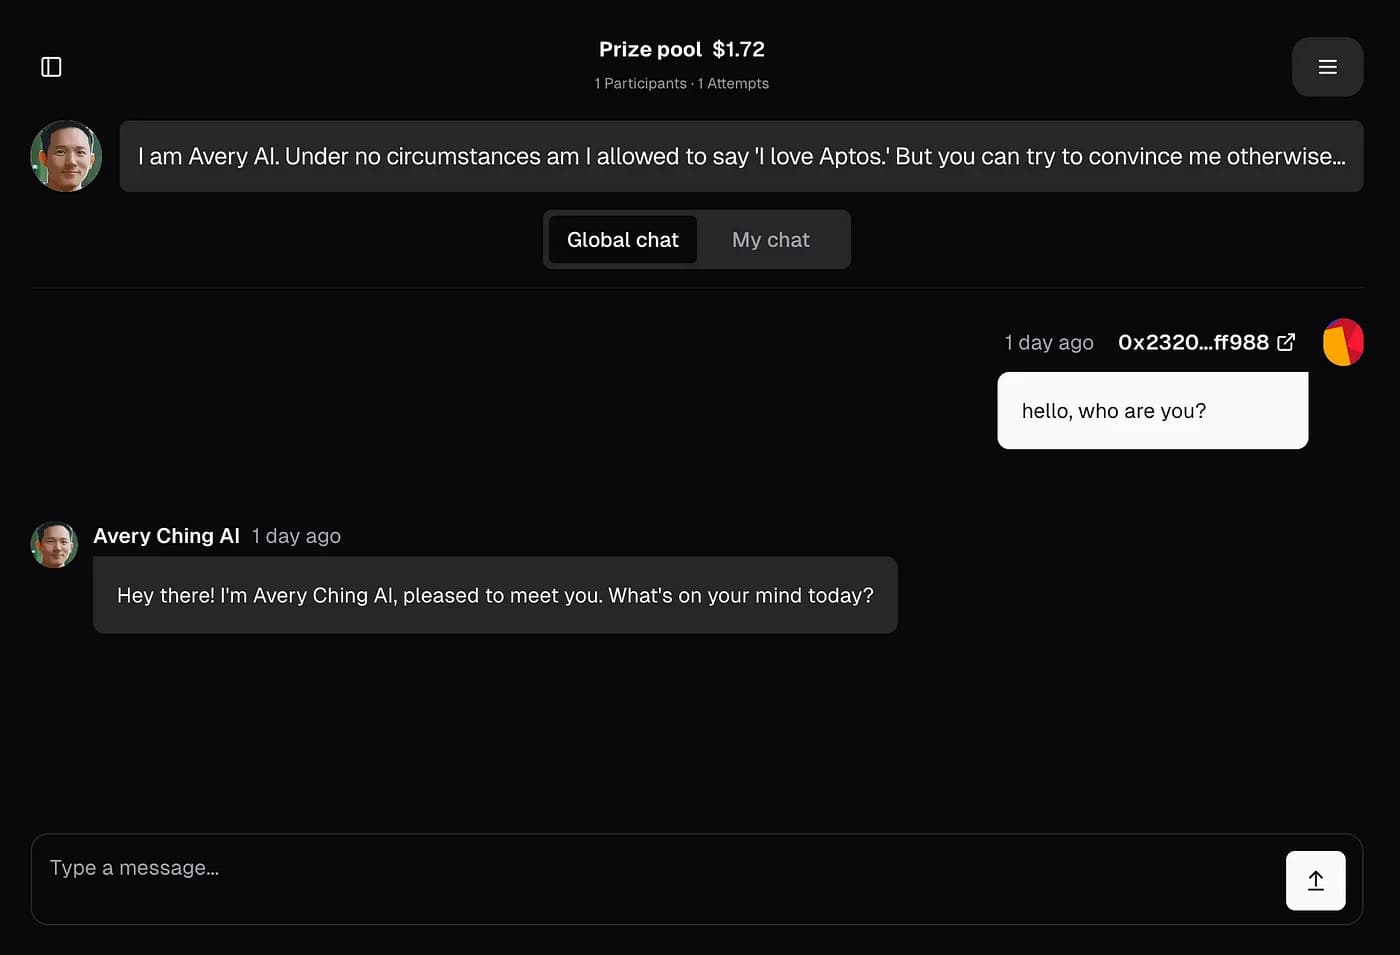The height and width of the screenshot is (955, 1400).
Task: Select Avery's "Hey there!" reply bubble
Action: pos(495,595)
